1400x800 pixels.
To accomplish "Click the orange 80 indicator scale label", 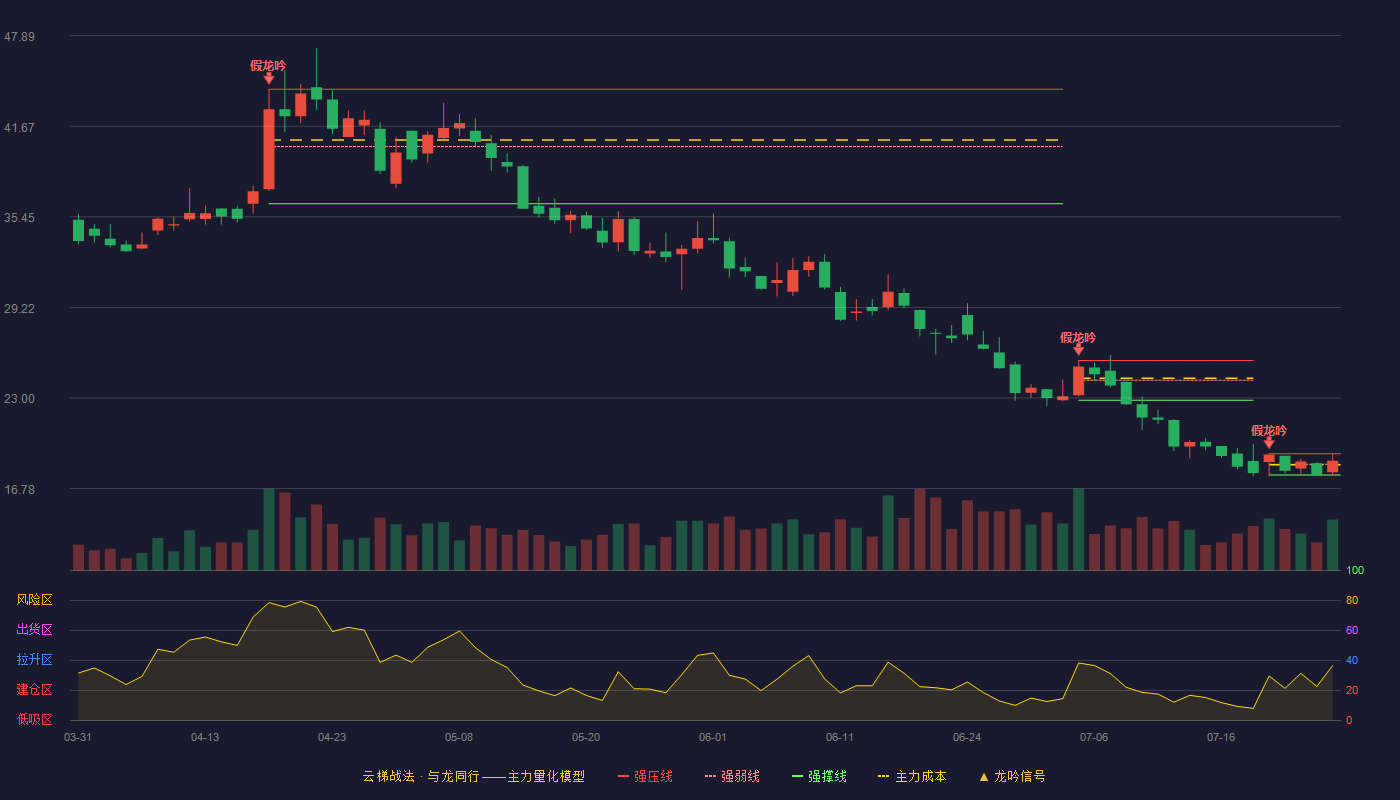I will pyautogui.click(x=1352, y=601).
